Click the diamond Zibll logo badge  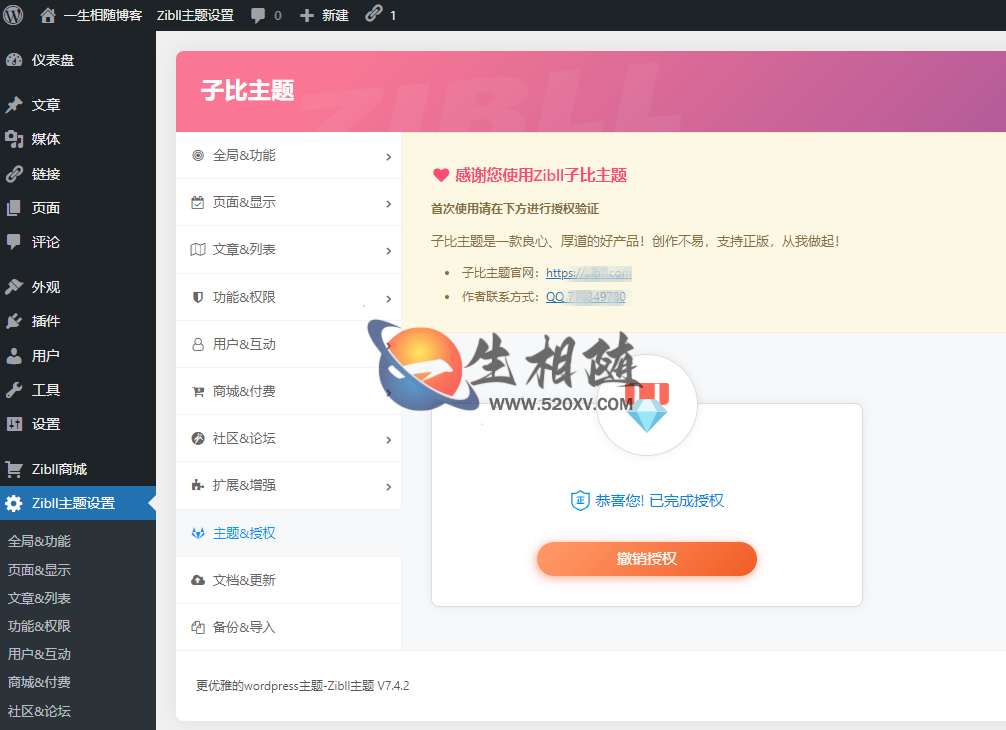[x=646, y=407]
